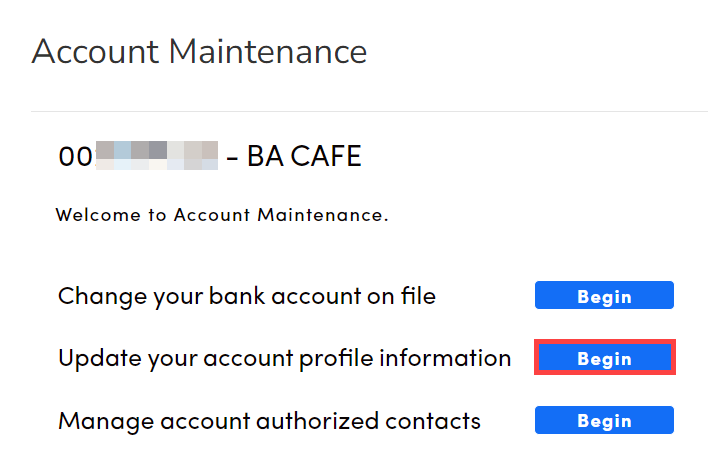
Task: Click 'Manage account authorized contacts' label text
Action: (269, 420)
